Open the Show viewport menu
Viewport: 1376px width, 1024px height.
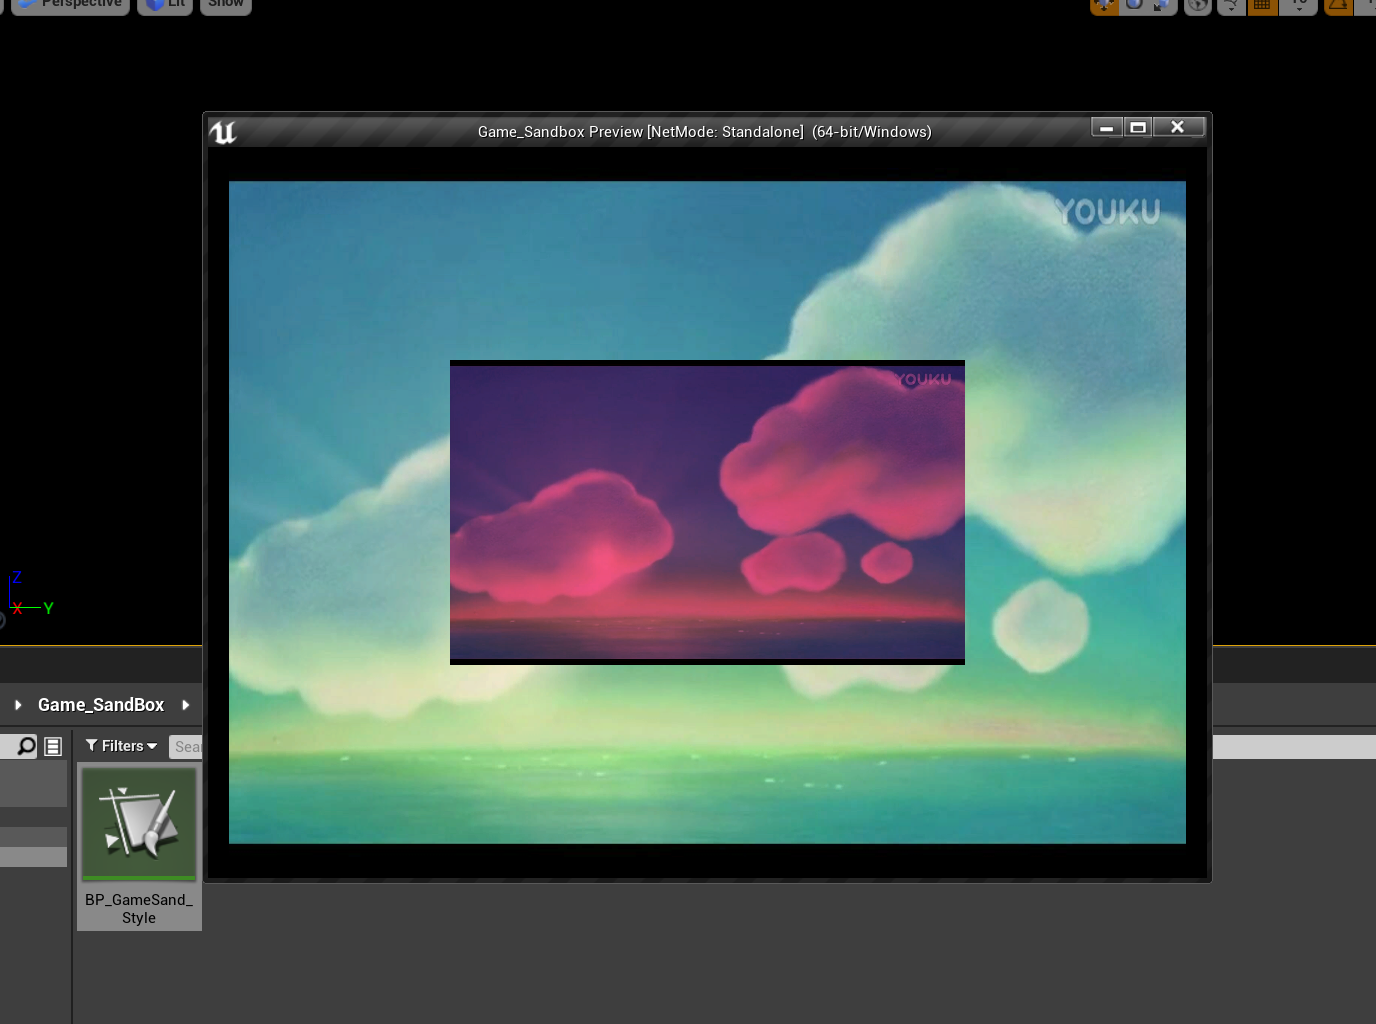[225, 4]
